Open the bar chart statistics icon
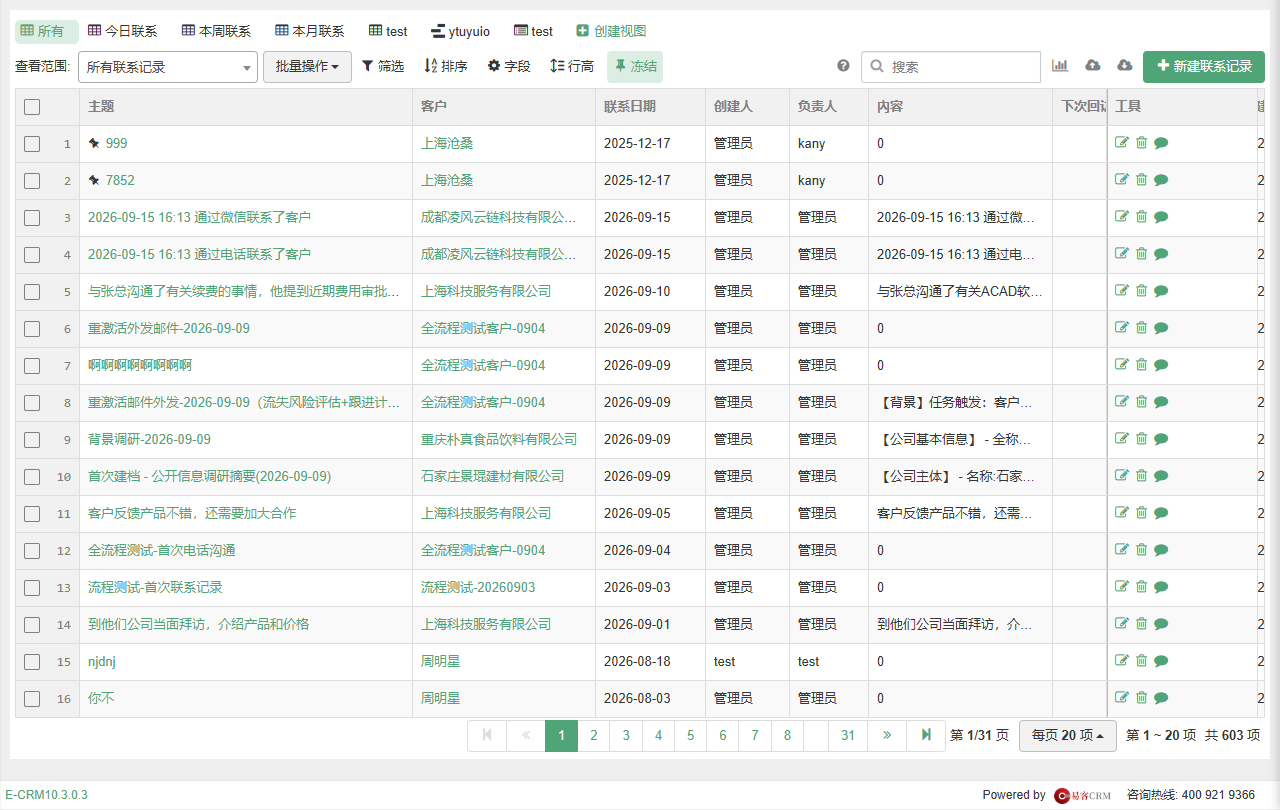Screen dimensions: 1280x810 tap(1060, 66)
